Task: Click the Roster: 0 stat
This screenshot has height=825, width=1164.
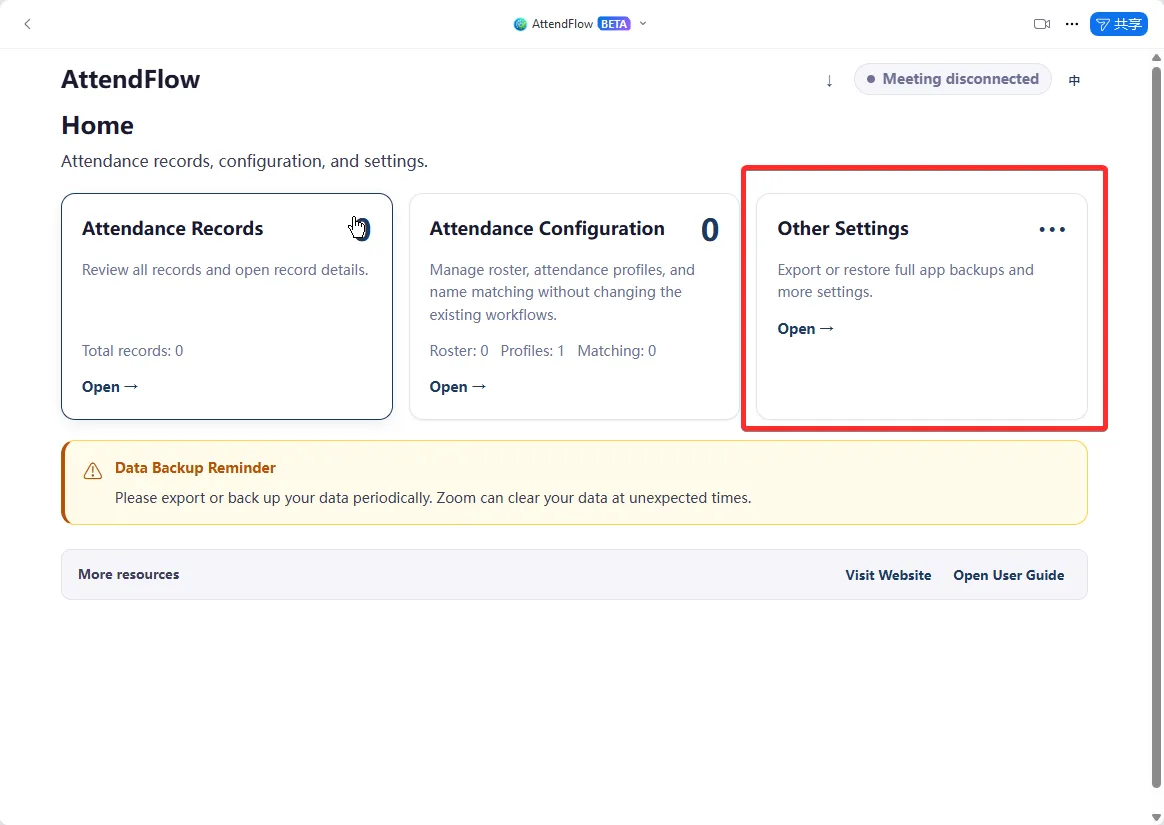Action: tap(459, 350)
